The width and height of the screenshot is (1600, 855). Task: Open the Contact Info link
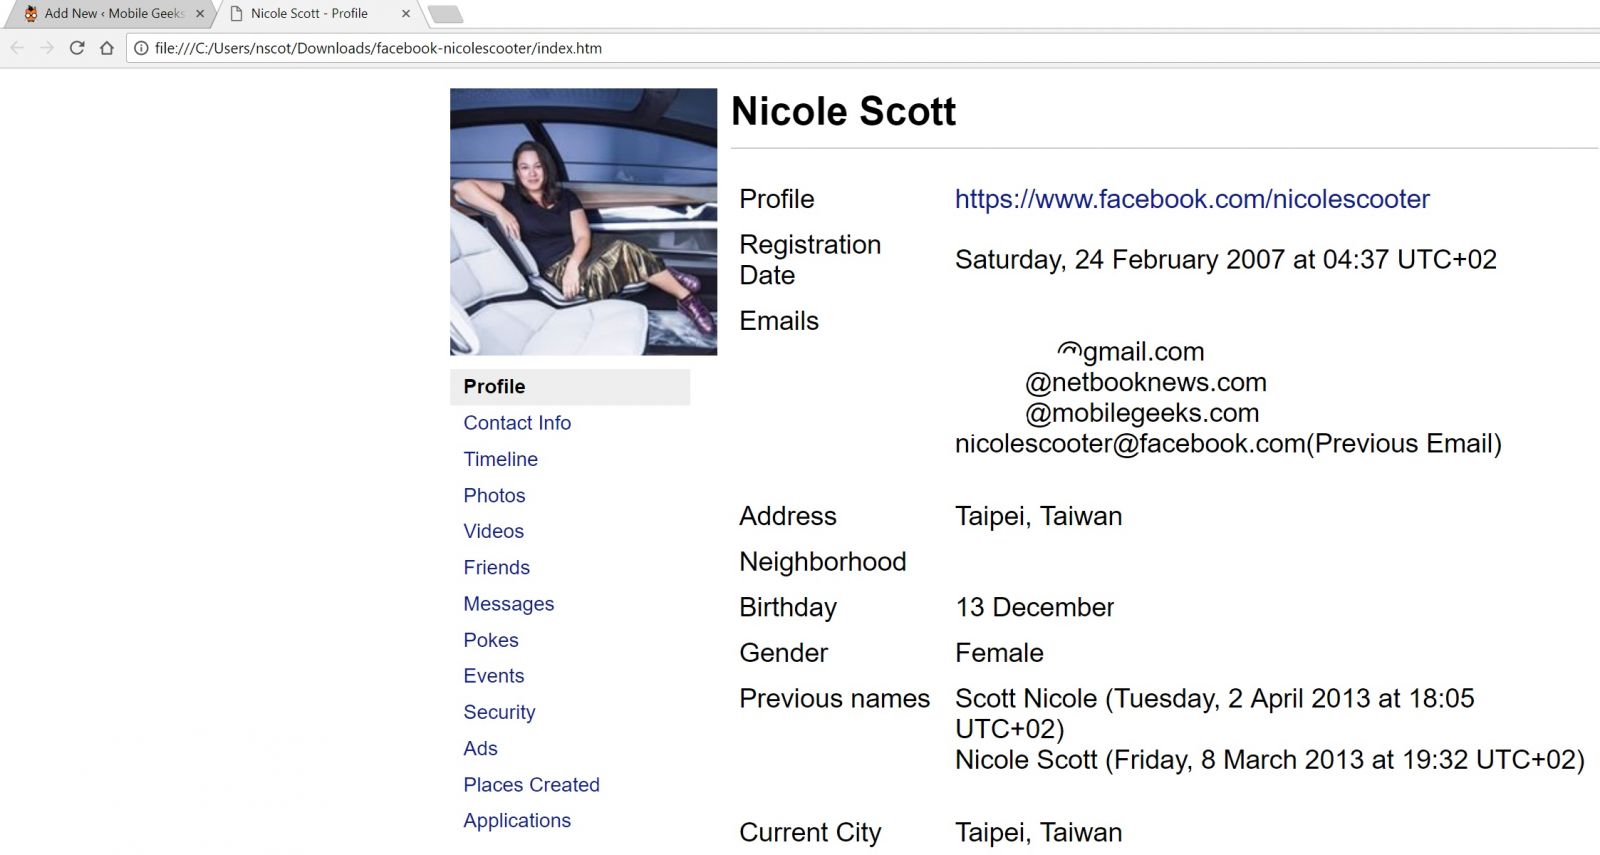tap(517, 423)
